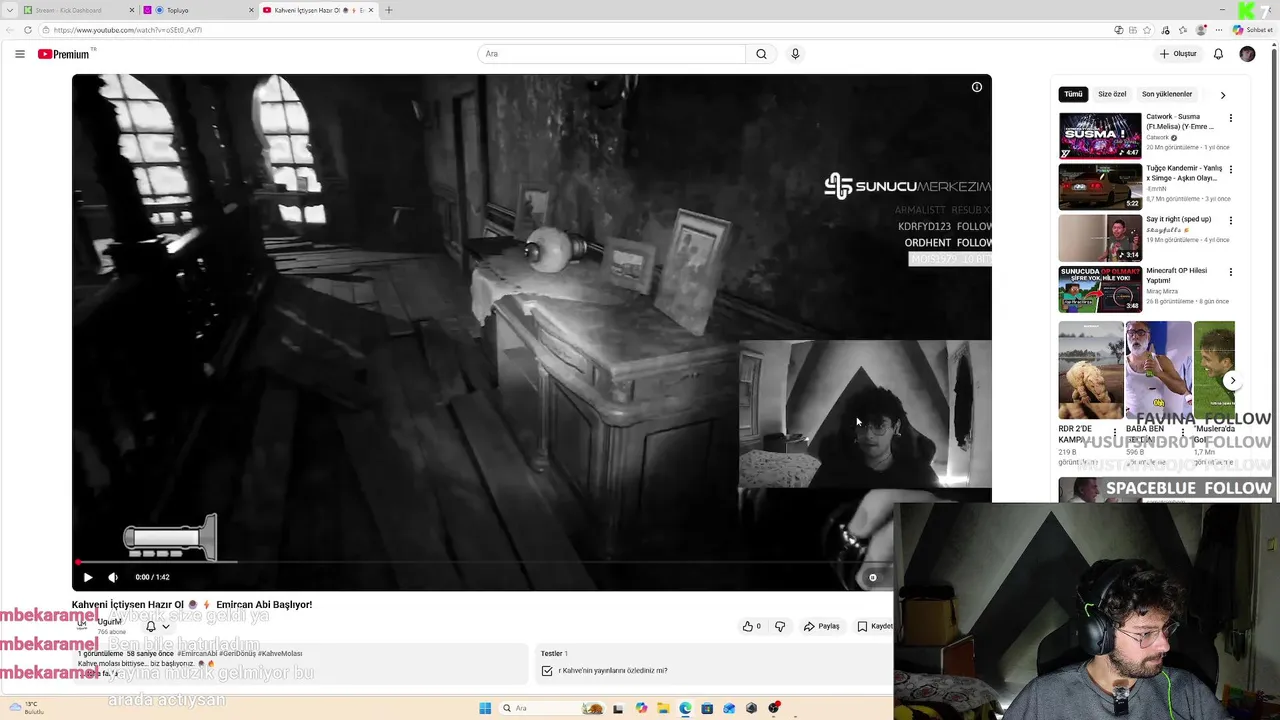Click the YouTube search field Ara
This screenshot has height=720, width=1280.
pos(612,54)
